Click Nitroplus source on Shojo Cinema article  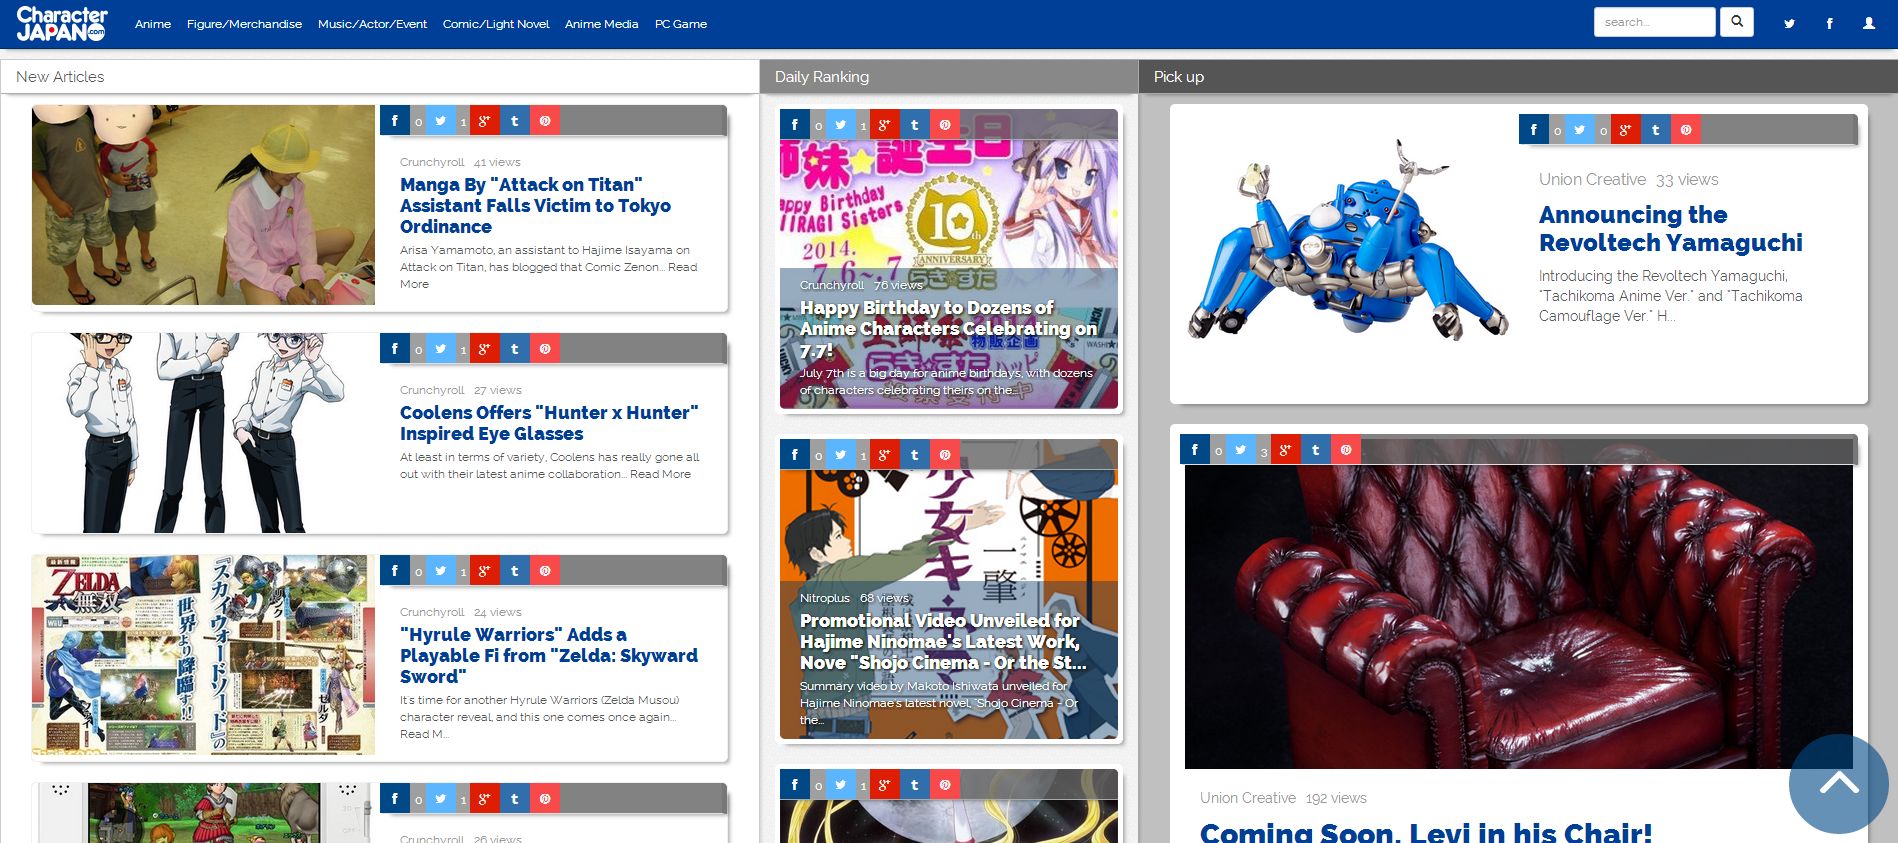(825, 598)
